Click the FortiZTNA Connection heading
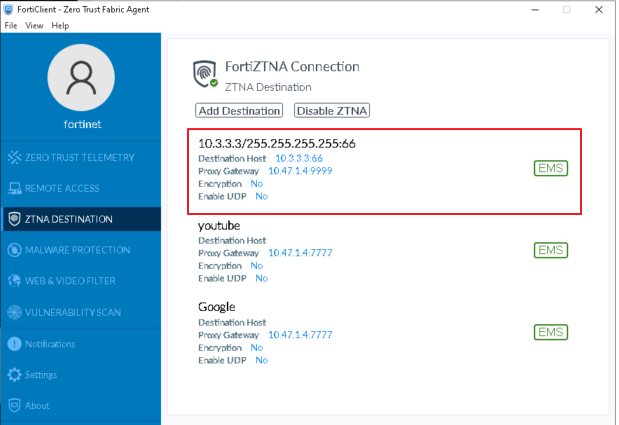 point(292,66)
